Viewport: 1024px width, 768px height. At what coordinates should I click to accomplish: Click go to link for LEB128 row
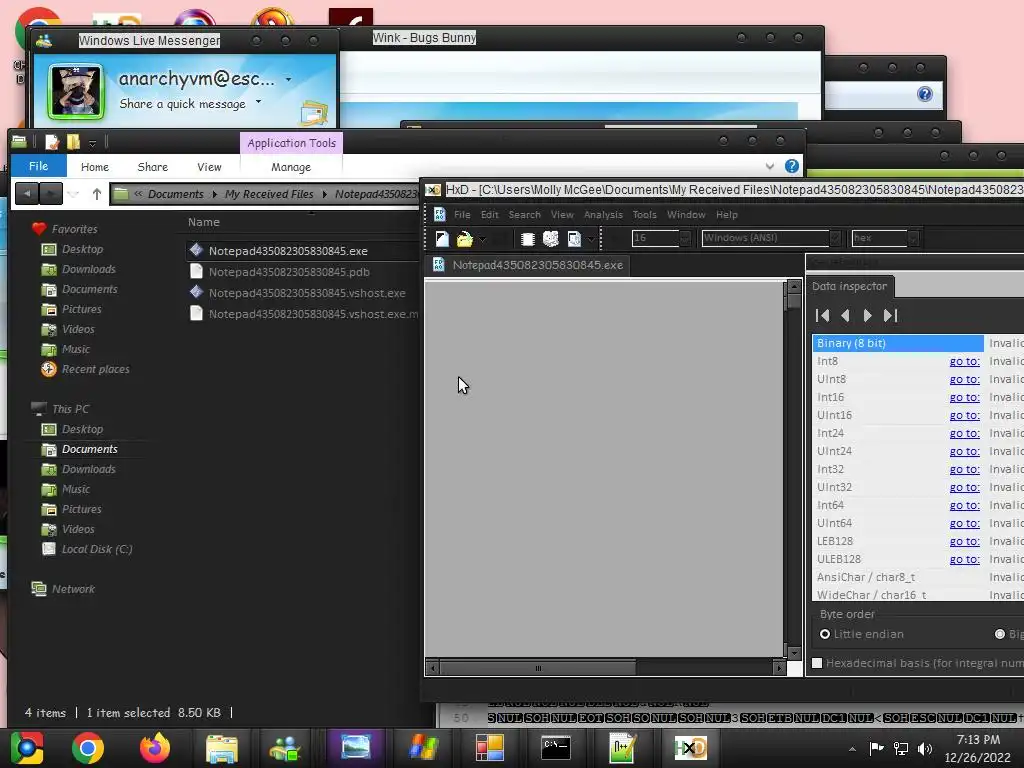click(x=965, y=541)
